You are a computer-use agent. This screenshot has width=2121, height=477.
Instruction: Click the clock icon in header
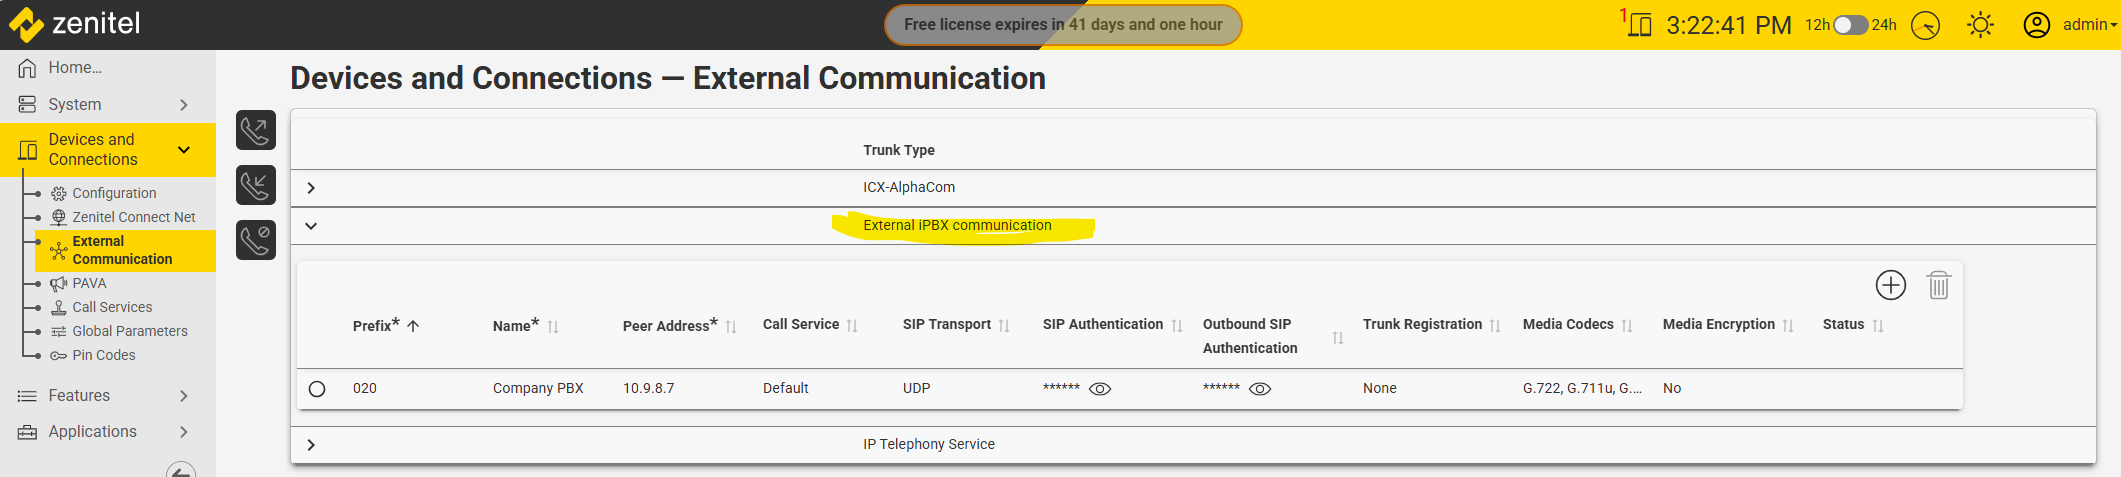[x=1925, y=25]
